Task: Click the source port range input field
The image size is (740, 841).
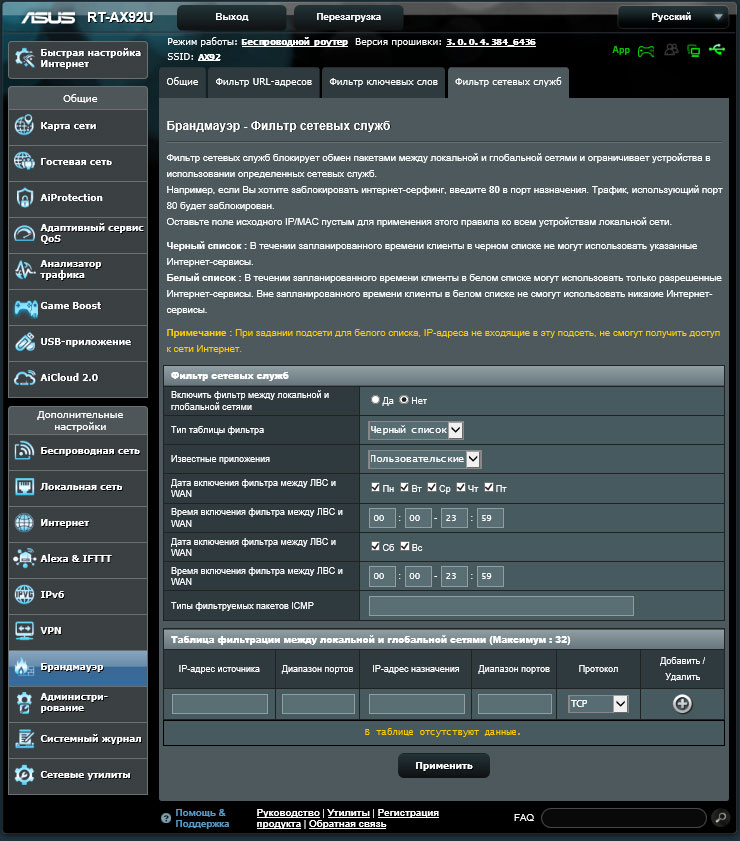Action: tap(318, 703)
